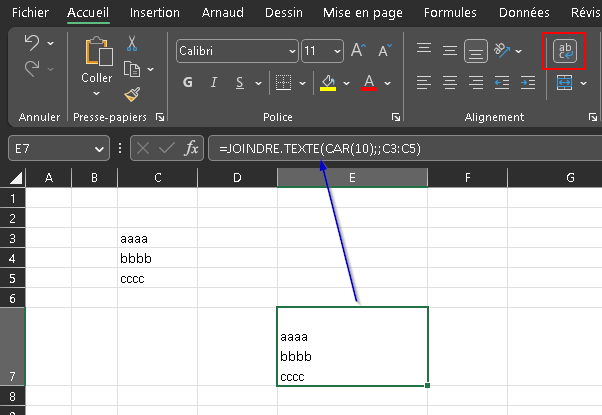Click the Center horizontally icon
This screenshot has height=415, width=602.
point(450,83)
